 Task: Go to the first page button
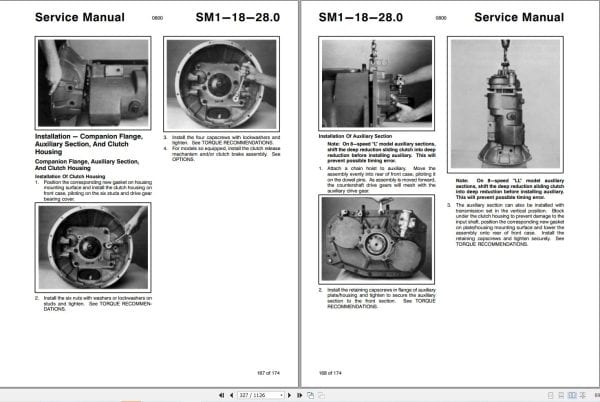(x=222, y=395)
